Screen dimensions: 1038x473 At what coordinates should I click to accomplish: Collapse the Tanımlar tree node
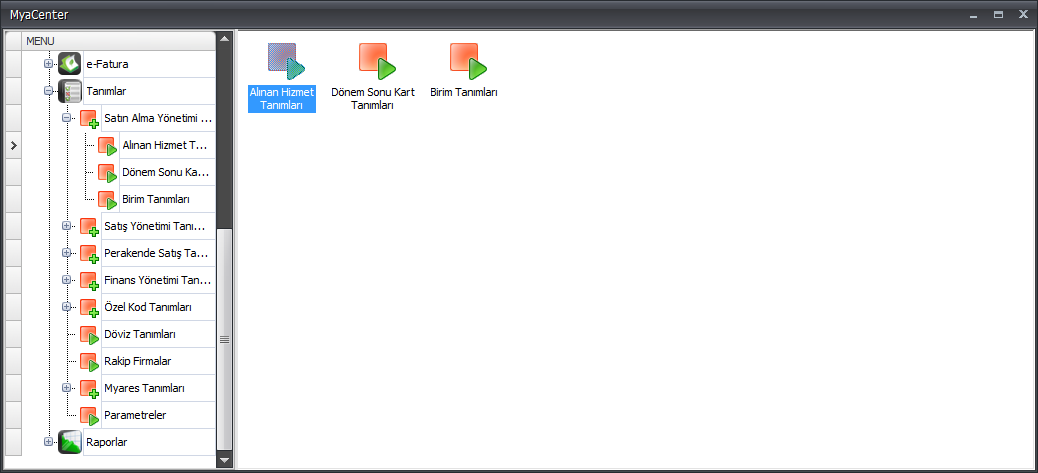(x=48, y=91)
